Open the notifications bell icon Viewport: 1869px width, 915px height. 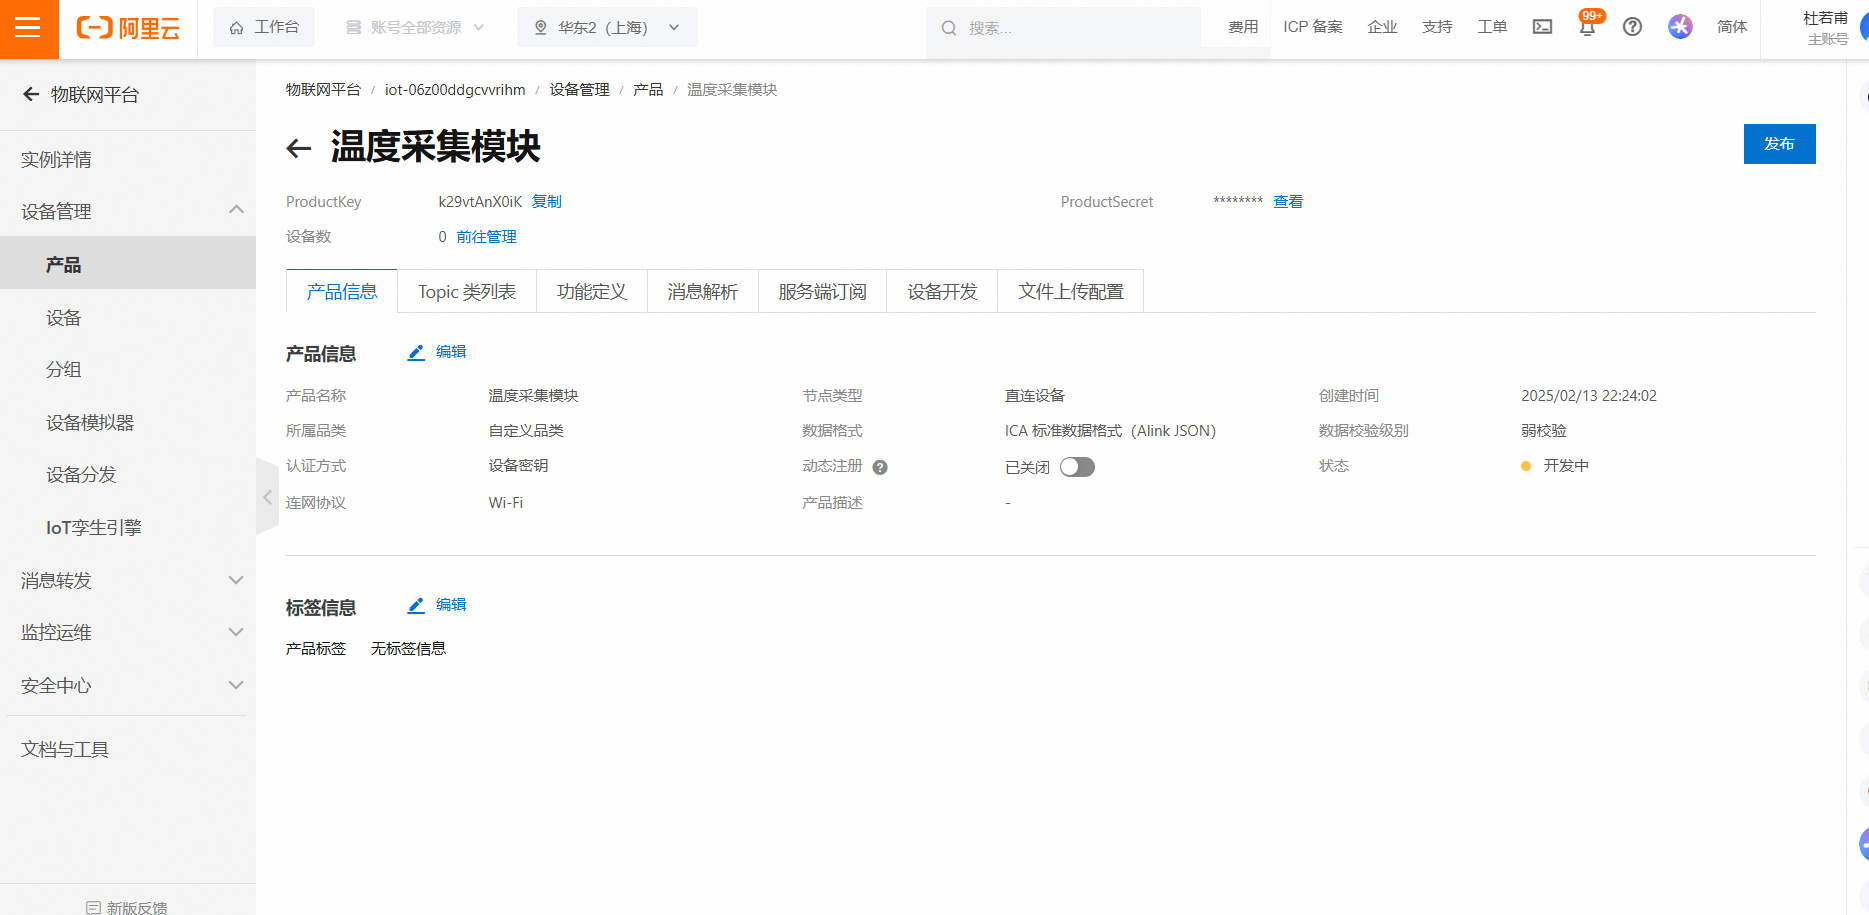(x=1587, y=27)
